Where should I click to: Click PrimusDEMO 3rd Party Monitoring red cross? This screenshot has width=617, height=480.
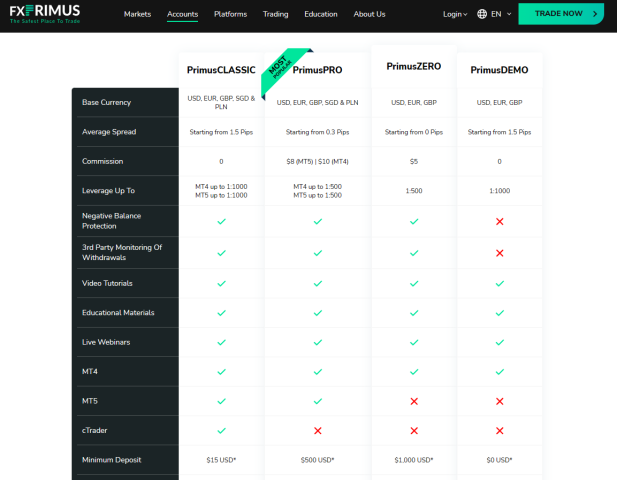tap(500, 253)
